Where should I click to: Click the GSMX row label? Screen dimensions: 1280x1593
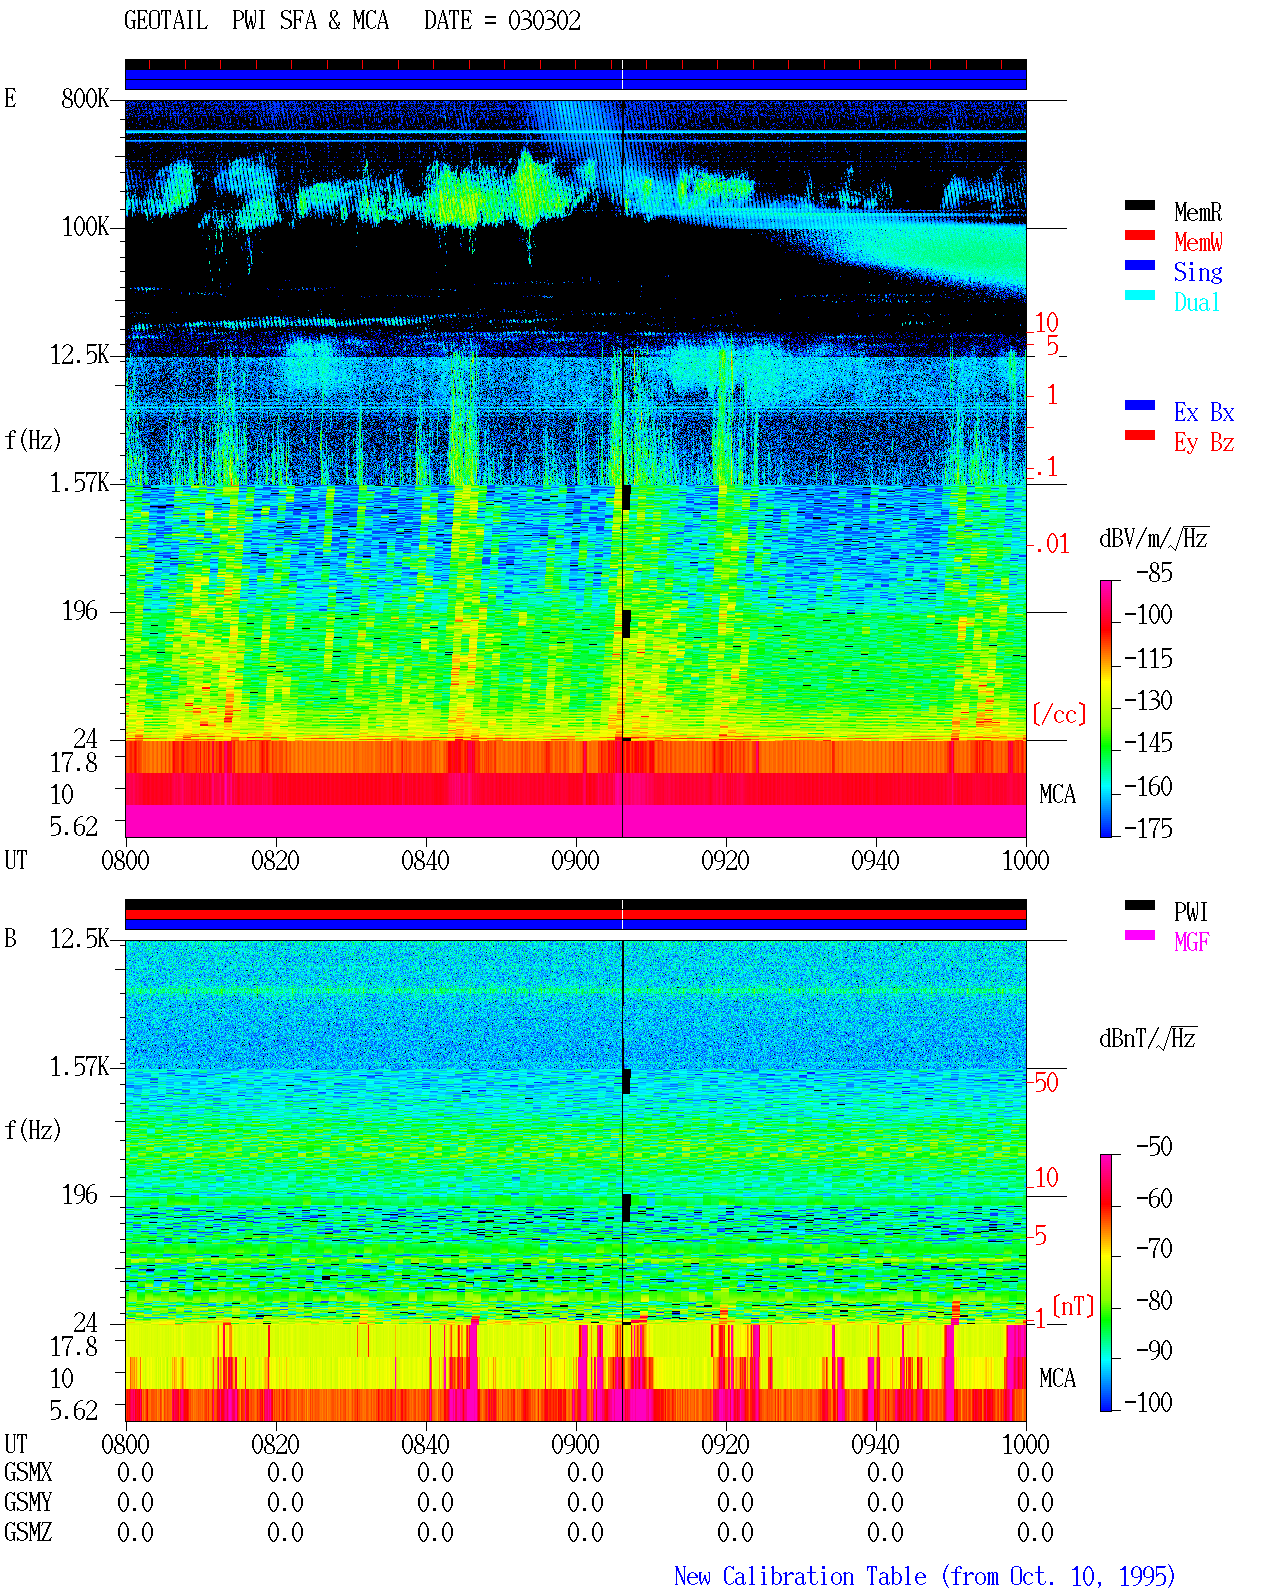tap(28, 1472)
